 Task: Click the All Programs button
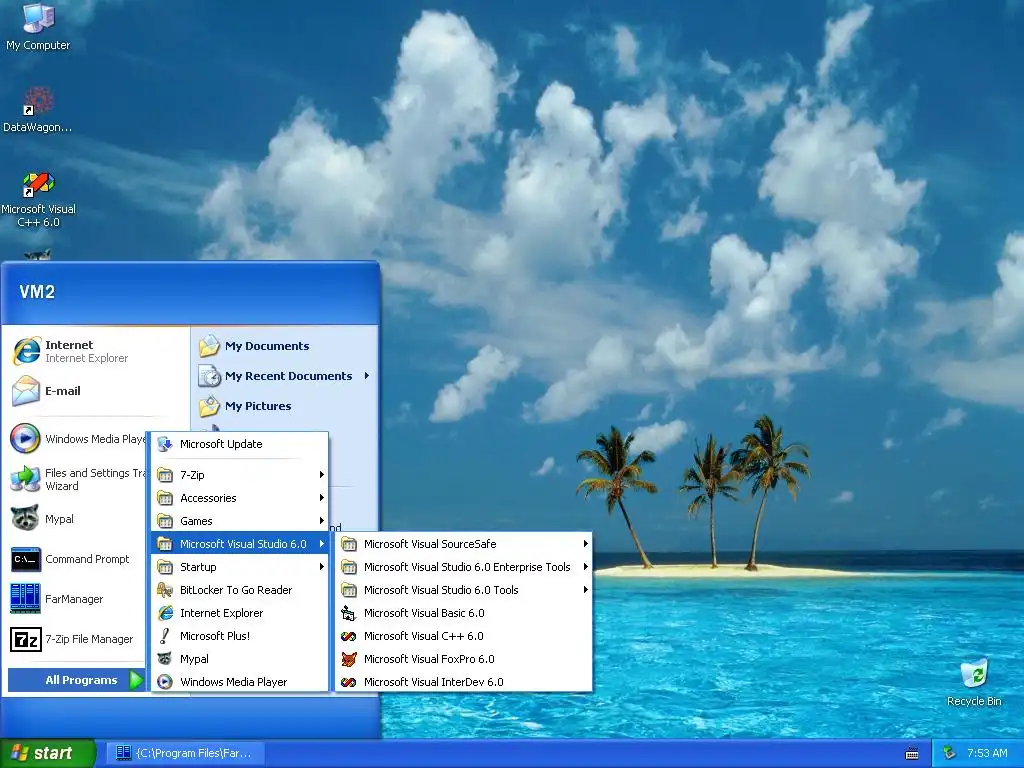76,680
